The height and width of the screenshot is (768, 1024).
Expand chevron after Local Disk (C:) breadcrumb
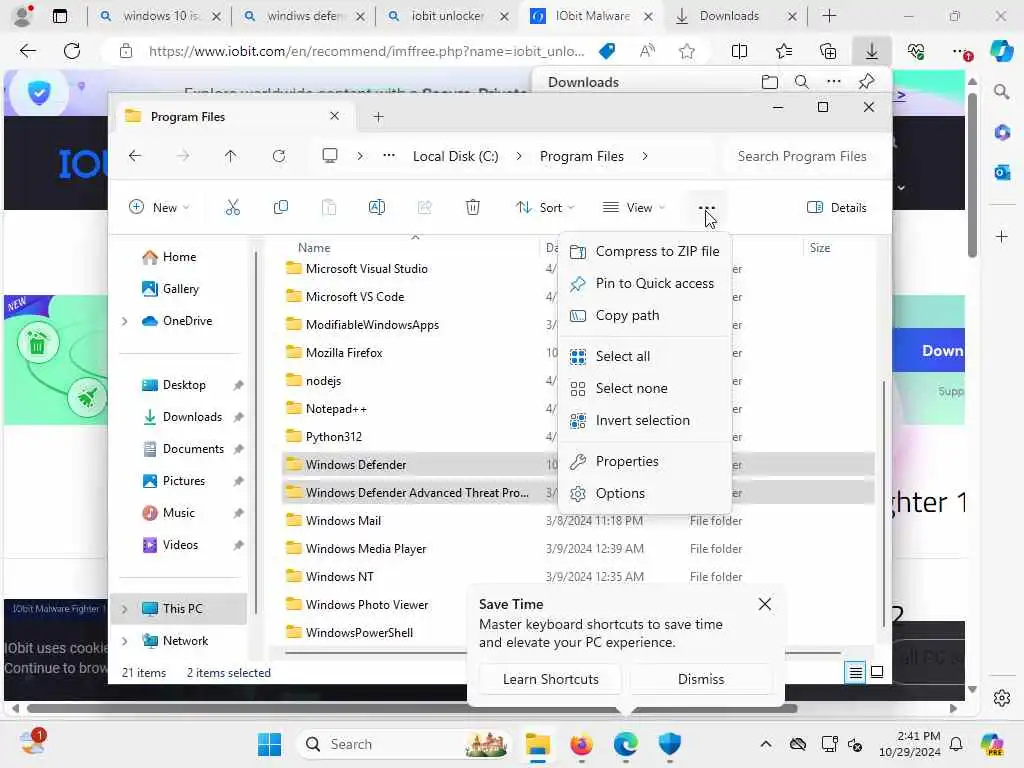click(519, 156)
